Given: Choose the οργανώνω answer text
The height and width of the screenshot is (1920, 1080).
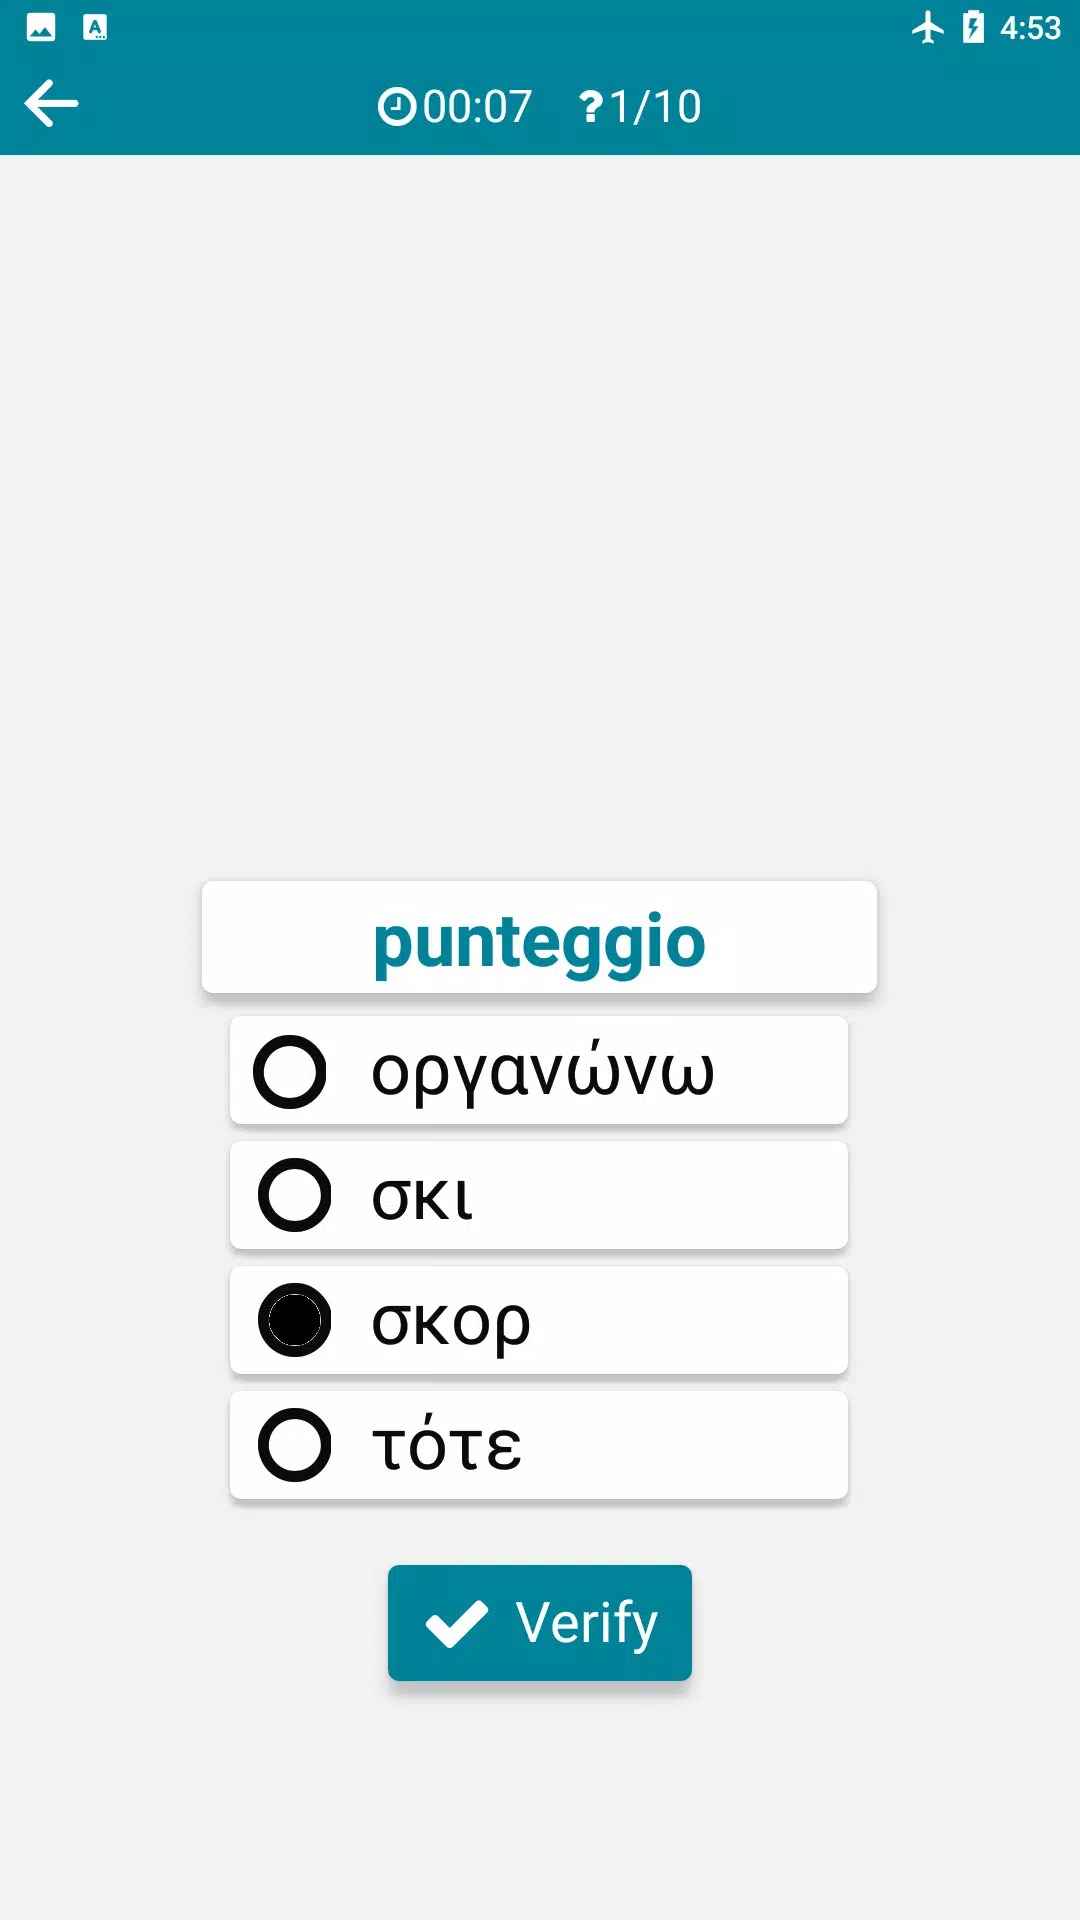Looking at the screenshot, I should [543, 1072].
